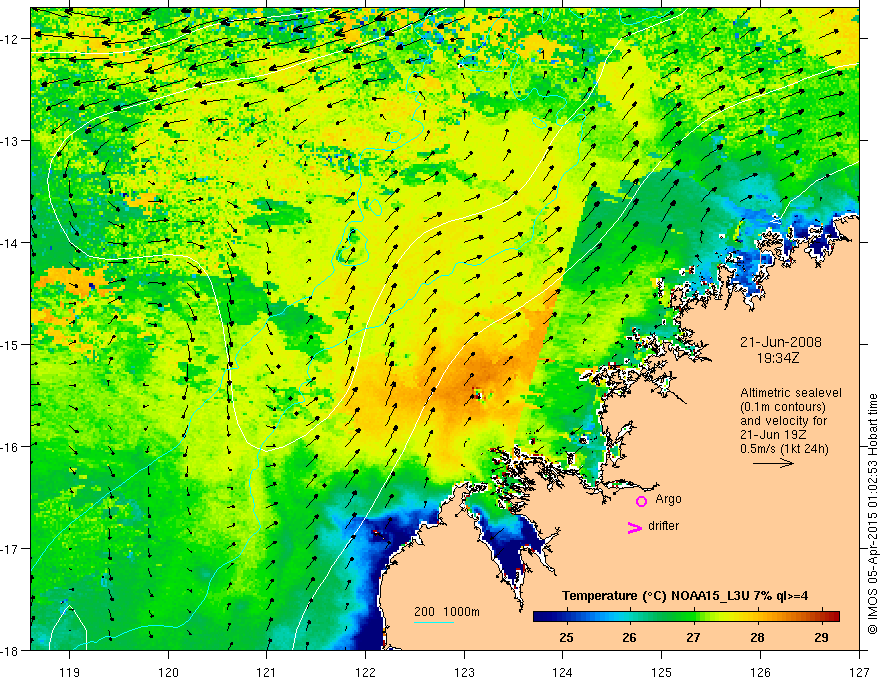Click the color bar label '26'
The height and width of the screenshot is (680, 880).
tap(630, 637)
